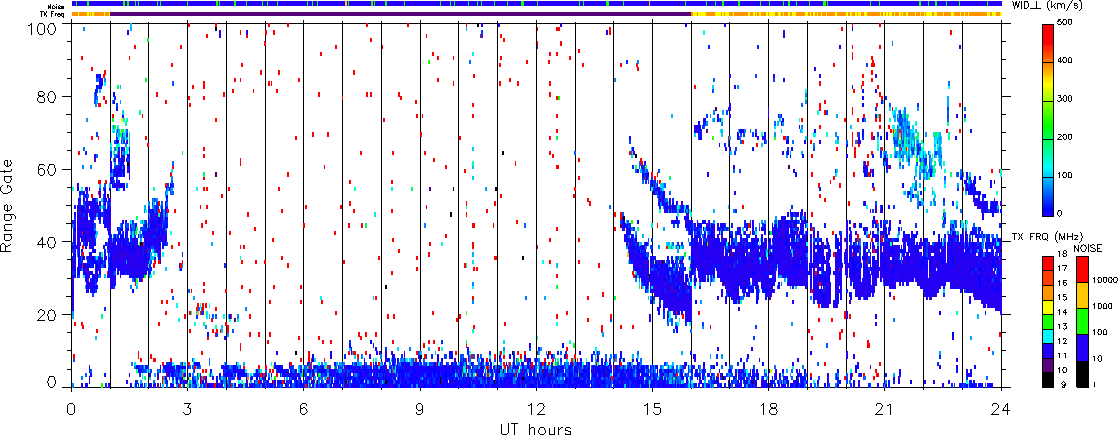
Task: Click the 17 value in TX FRQ legend
Action: click(x=1064, y=270)
